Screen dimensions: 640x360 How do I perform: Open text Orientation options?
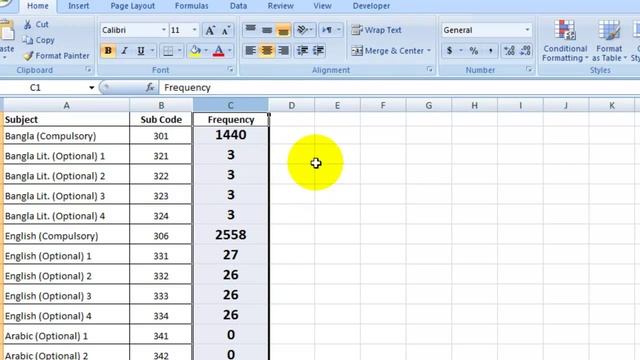pyautogui.click(x=304, y=30)
